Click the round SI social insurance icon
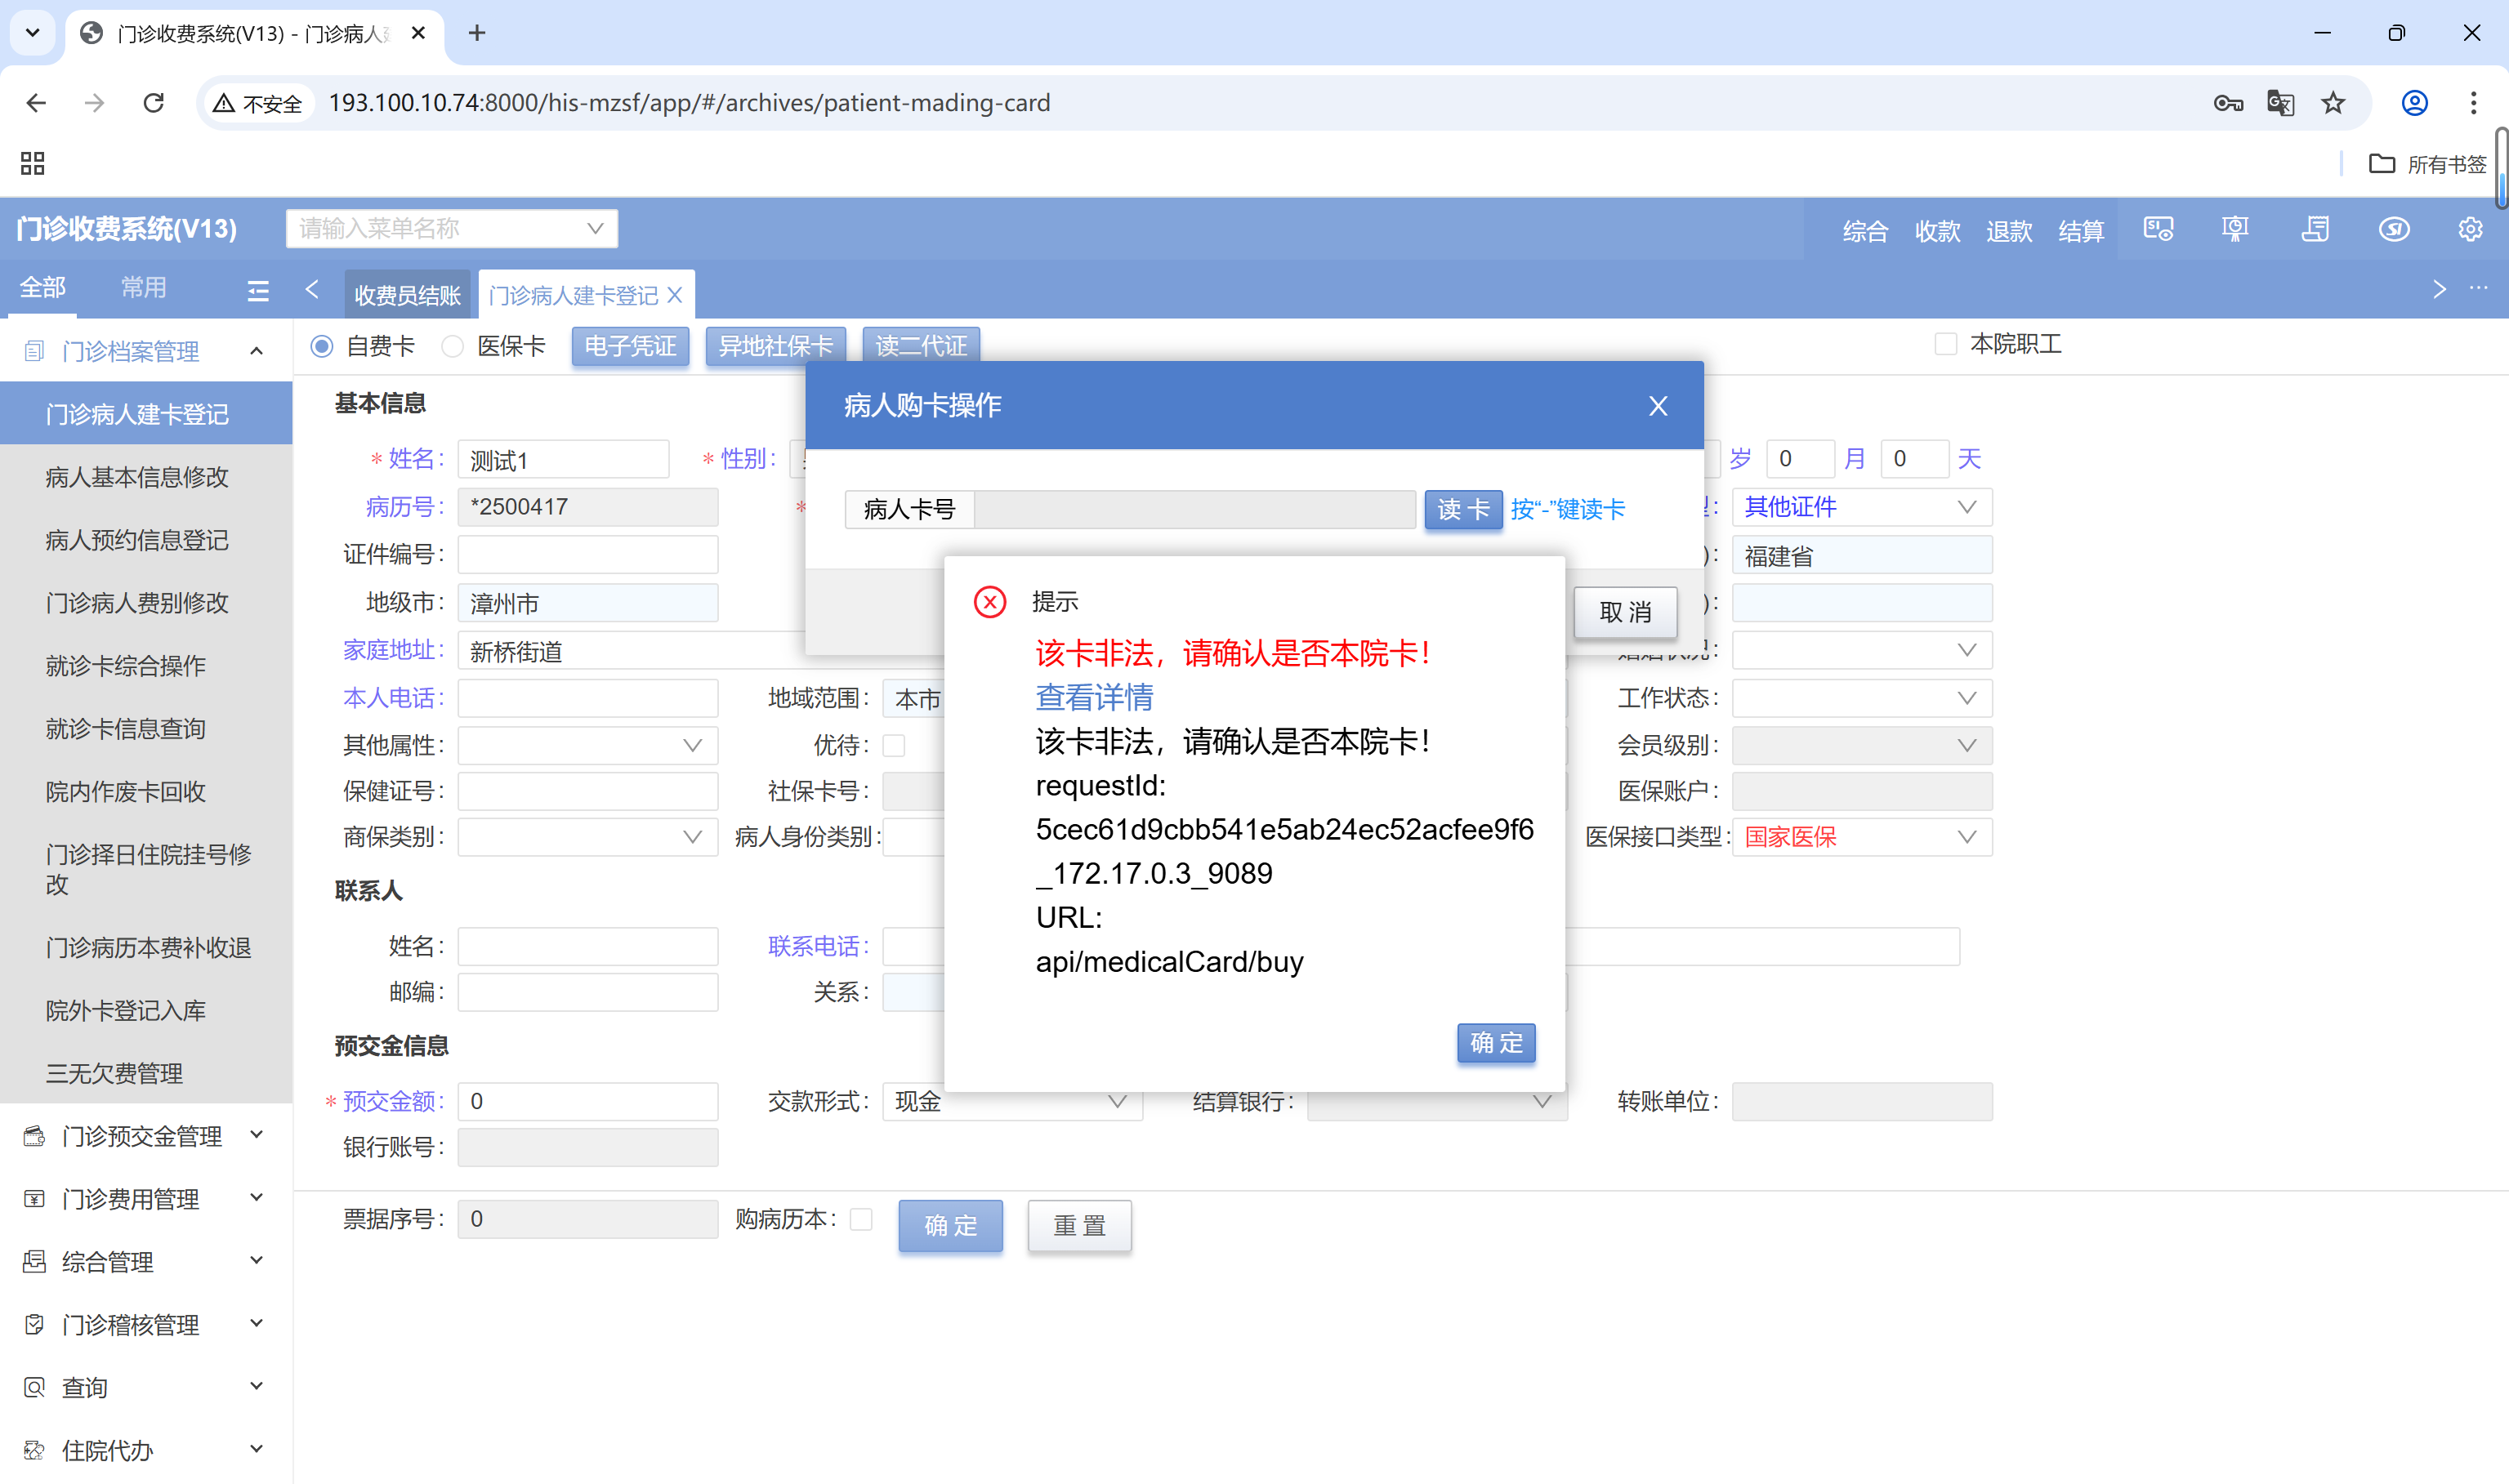 pyautogui.click(x=2393, y=230)
